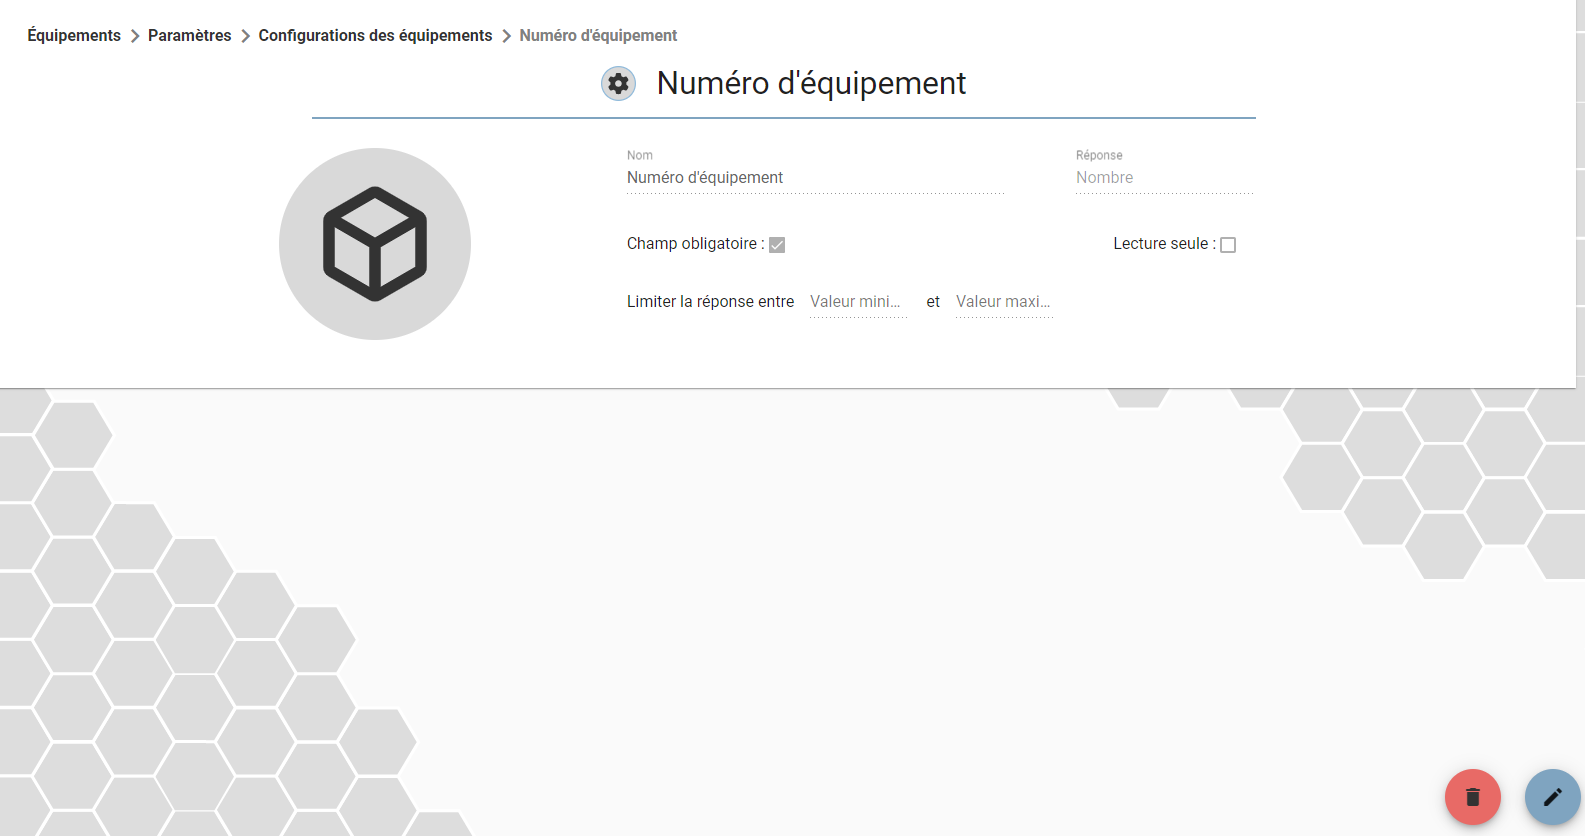Focus the Nom input field
Image resolution: width=1585 pixels, height=836 pixels.
[816, 178]
